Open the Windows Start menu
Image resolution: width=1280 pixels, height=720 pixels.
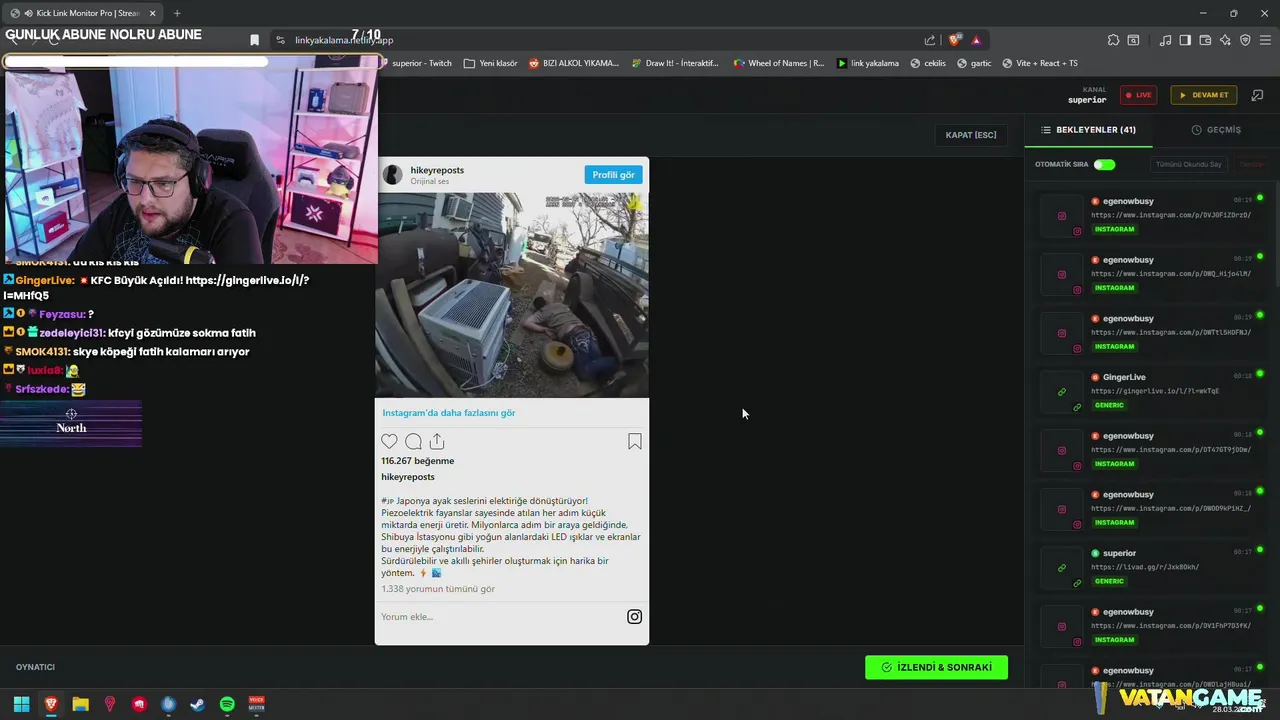(x=21, y=704)
